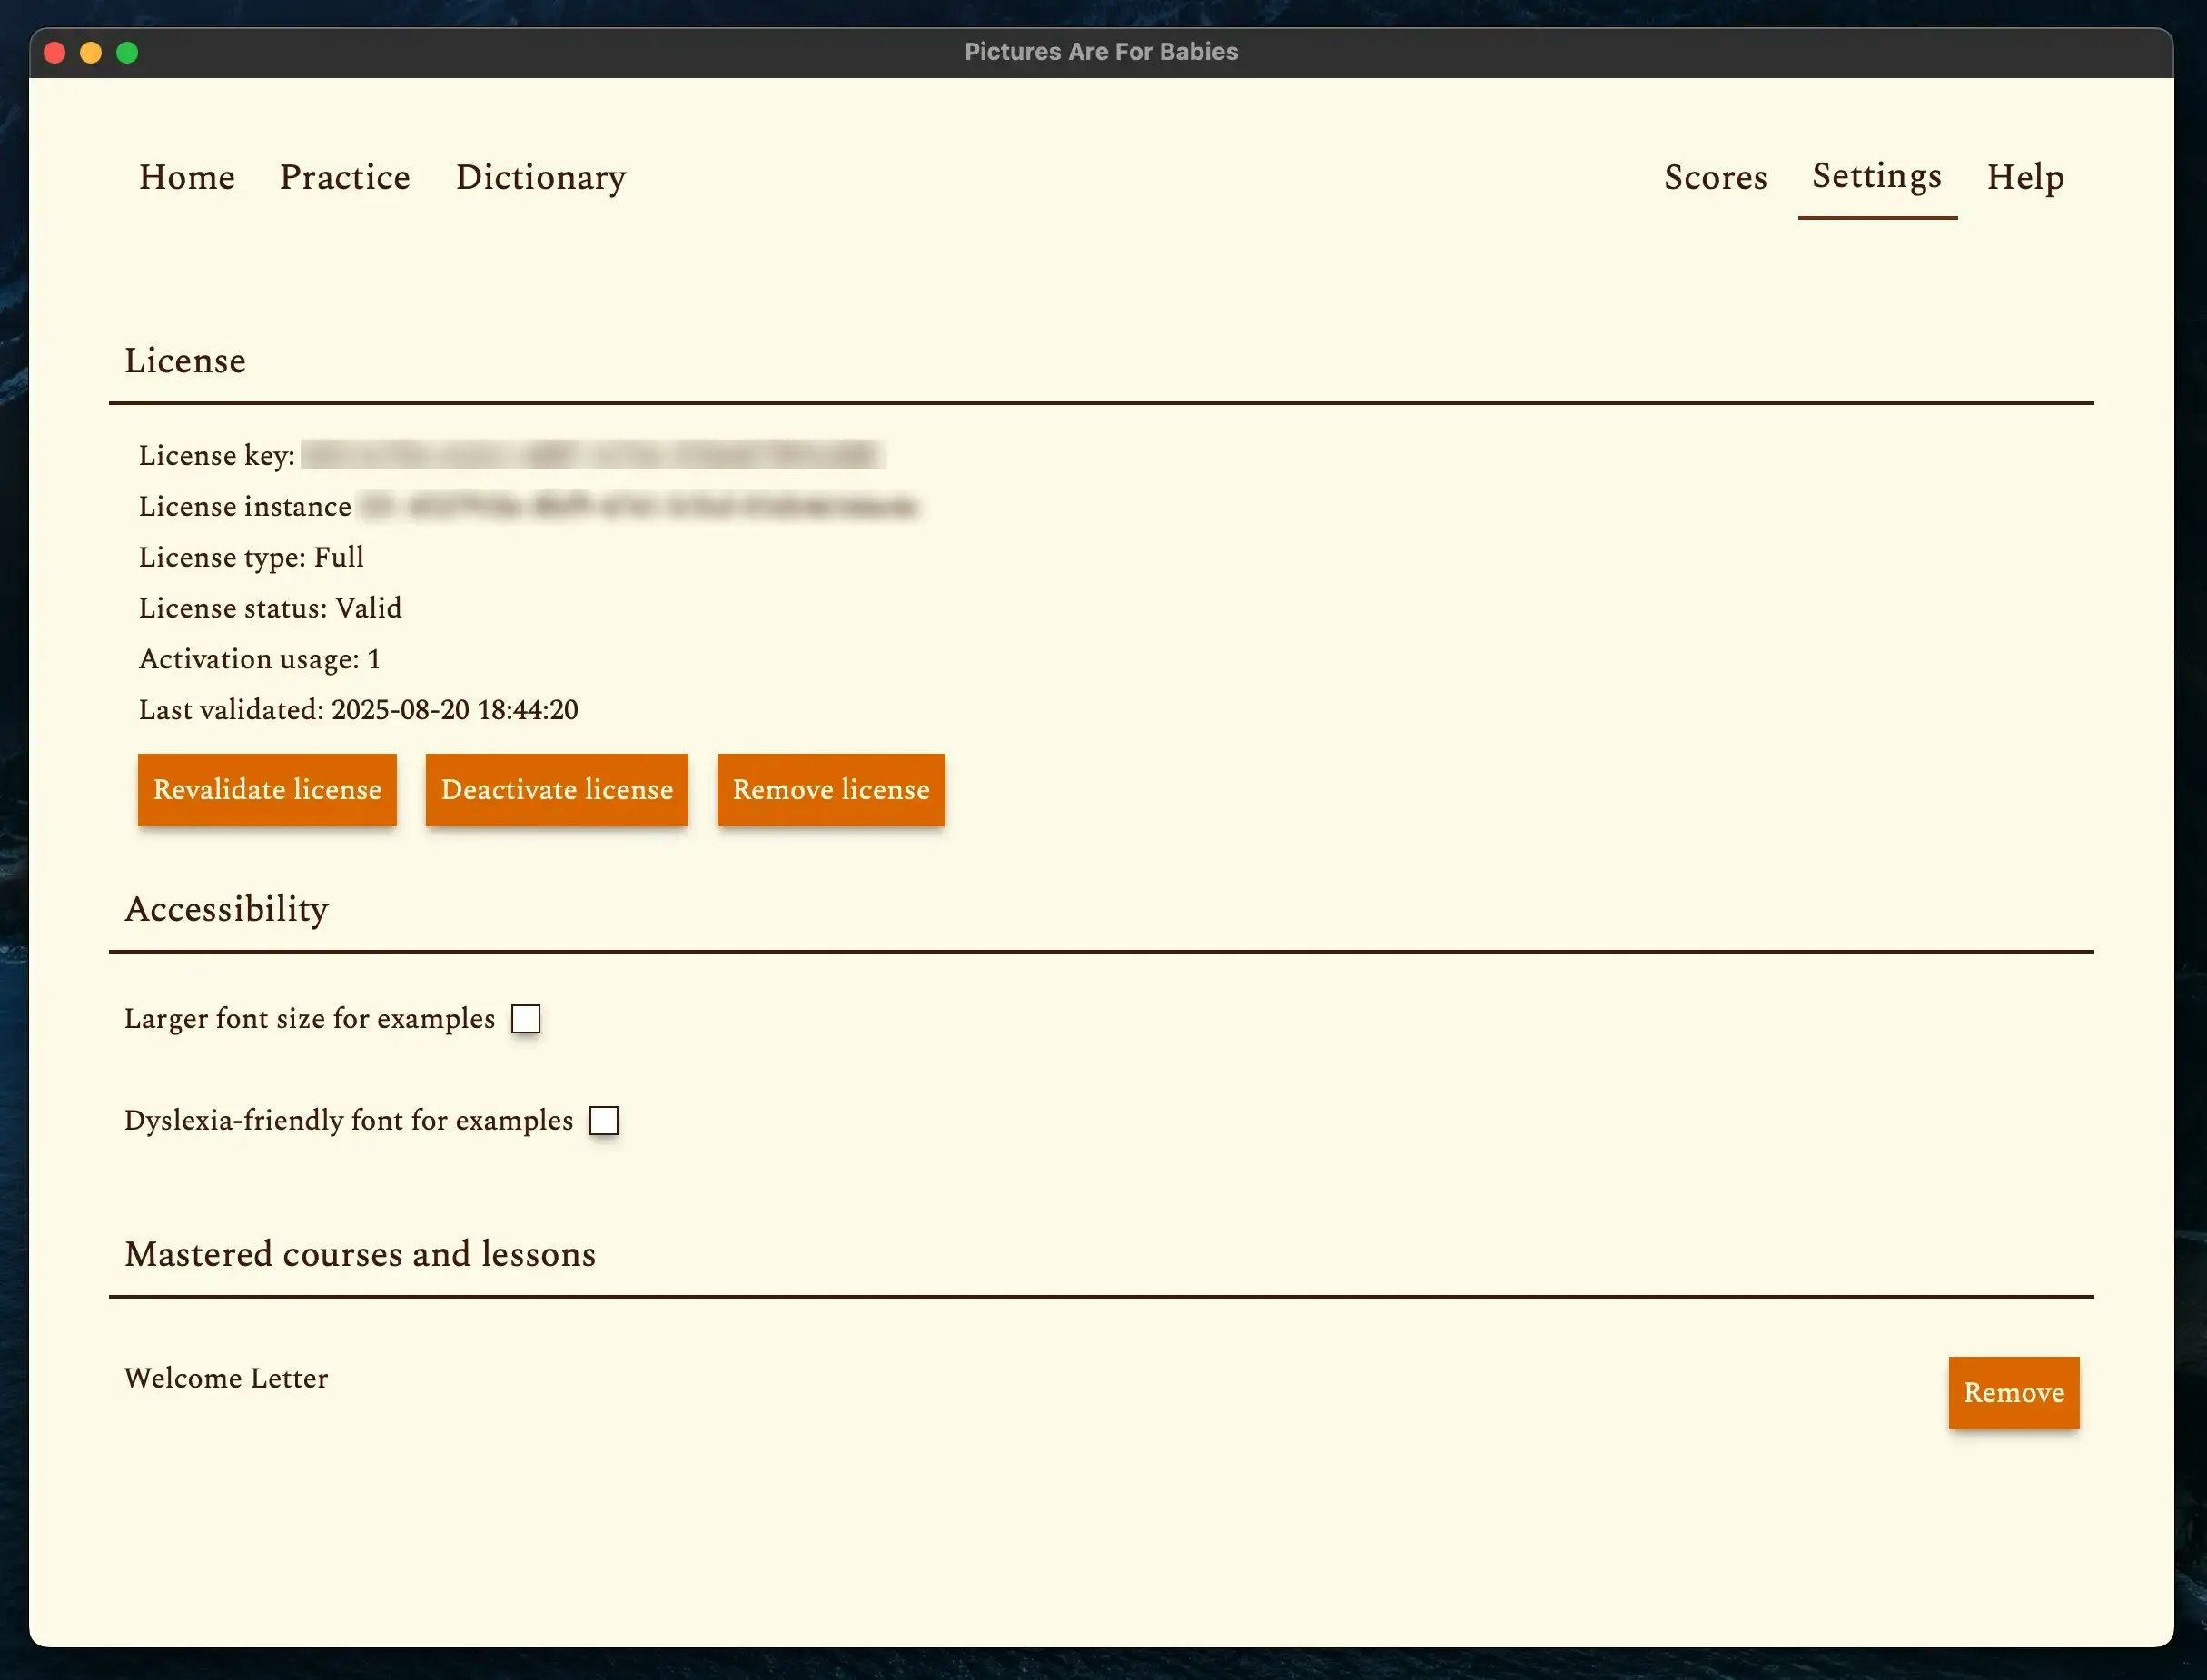Select the Settings tab
This screenshot has width=2207, height=1680.
1876,176
